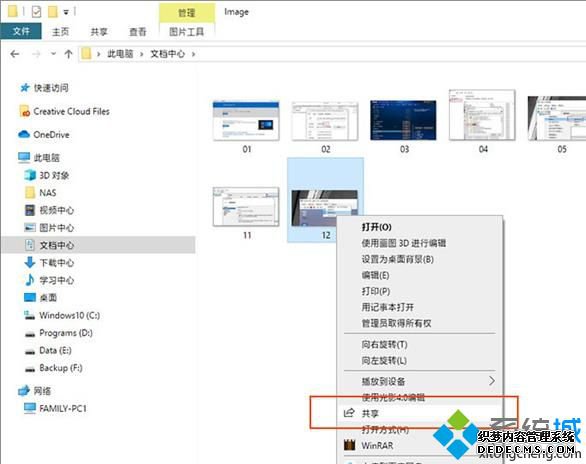Choose 向右旋转(T) menu entry
This screenshot has width=586, height=464.
pos(420,344)
